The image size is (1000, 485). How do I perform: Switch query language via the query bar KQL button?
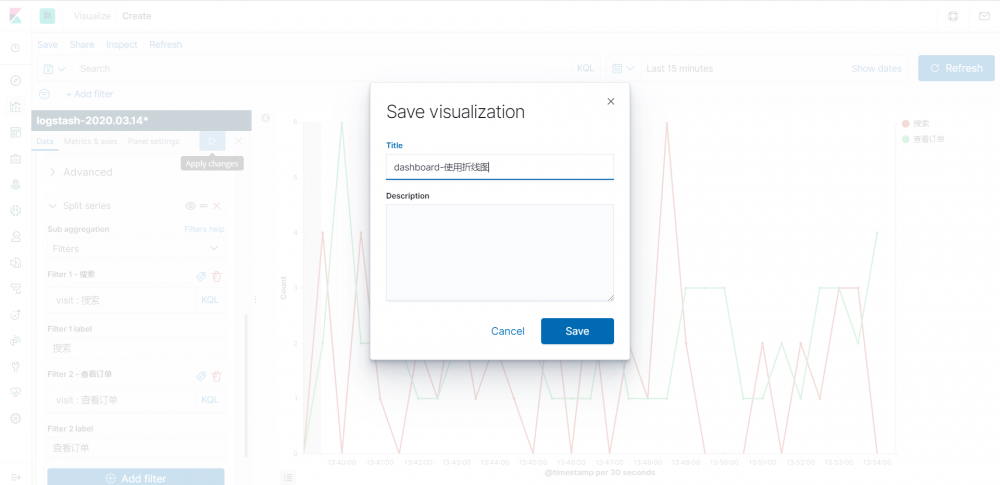pos(585,68)
